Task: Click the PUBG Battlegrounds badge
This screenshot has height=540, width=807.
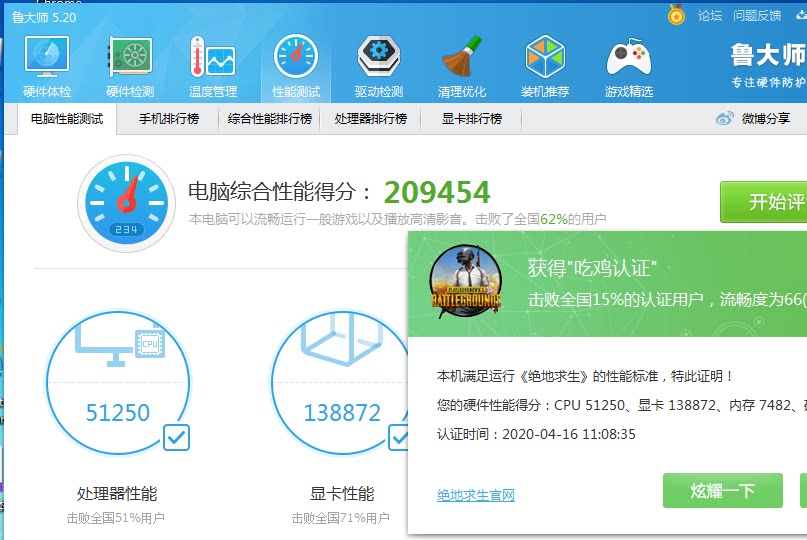Action: pyautogui.click(x=466, y=281)
